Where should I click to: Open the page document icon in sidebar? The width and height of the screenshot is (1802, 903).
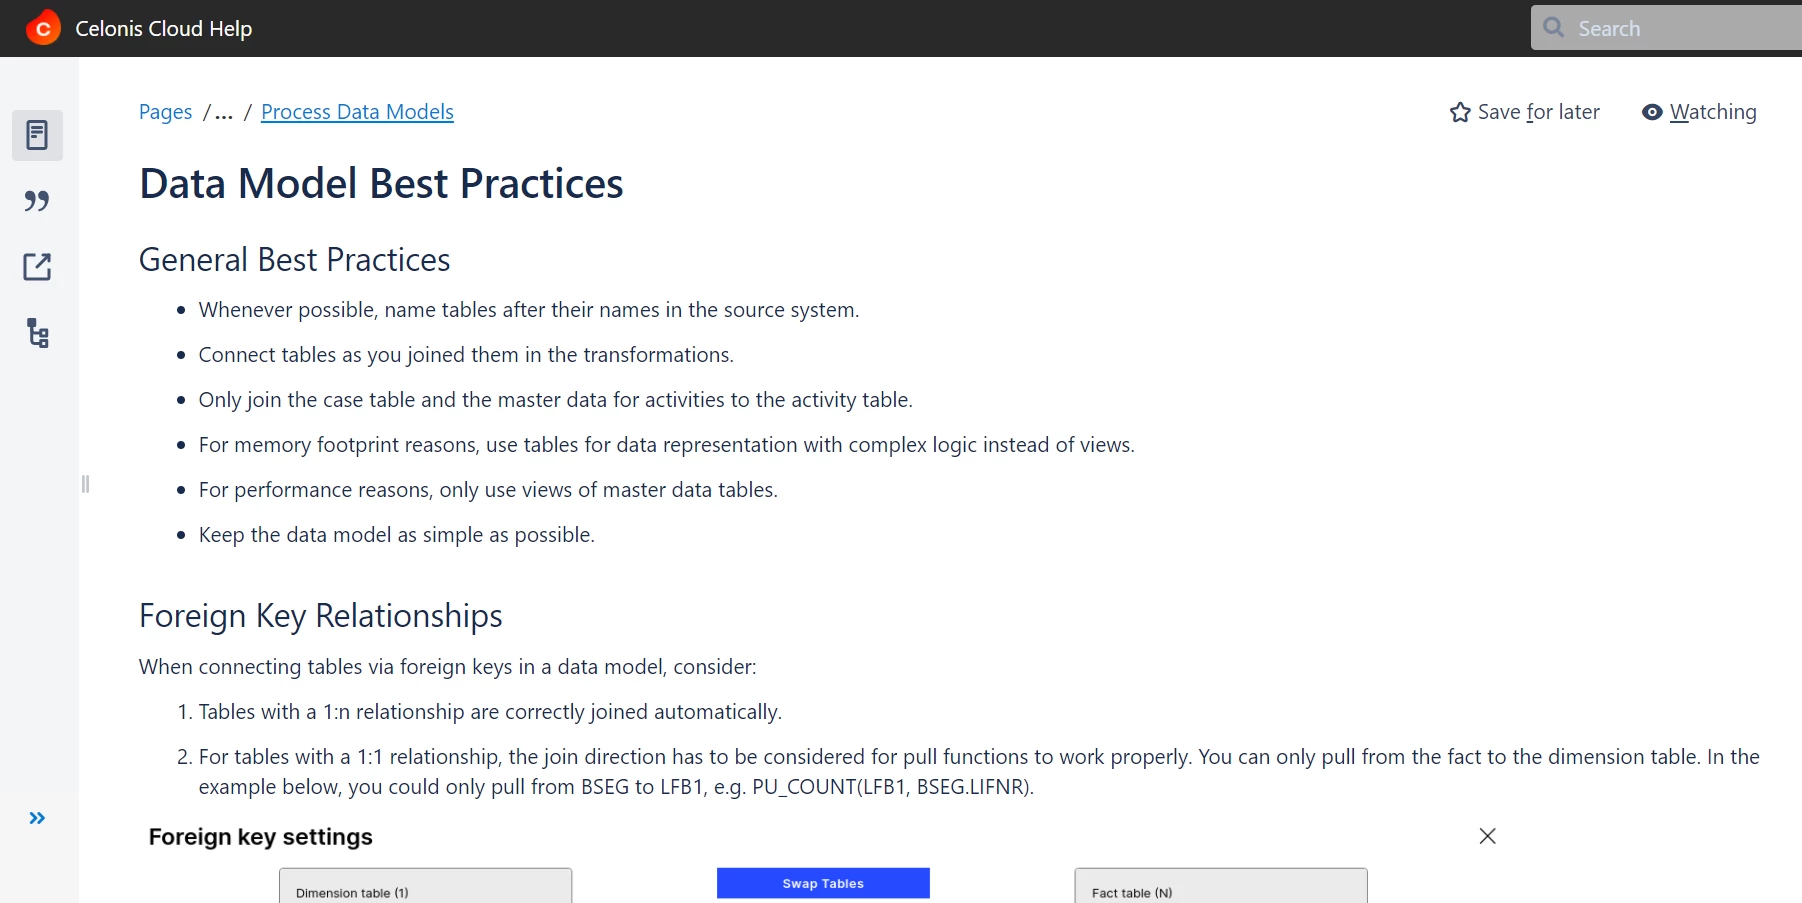pyautogui.click(x=37, y=135)
